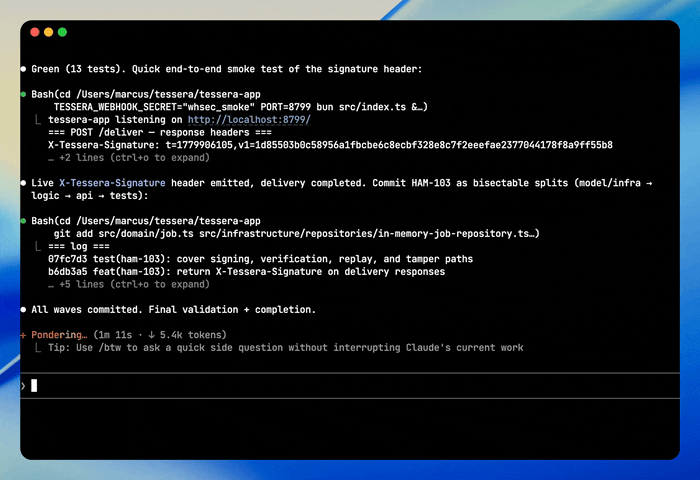Expand the '+5 lines (ctrl+o to expand)' output
700x480 pixels.
click(x=129, y=284)
